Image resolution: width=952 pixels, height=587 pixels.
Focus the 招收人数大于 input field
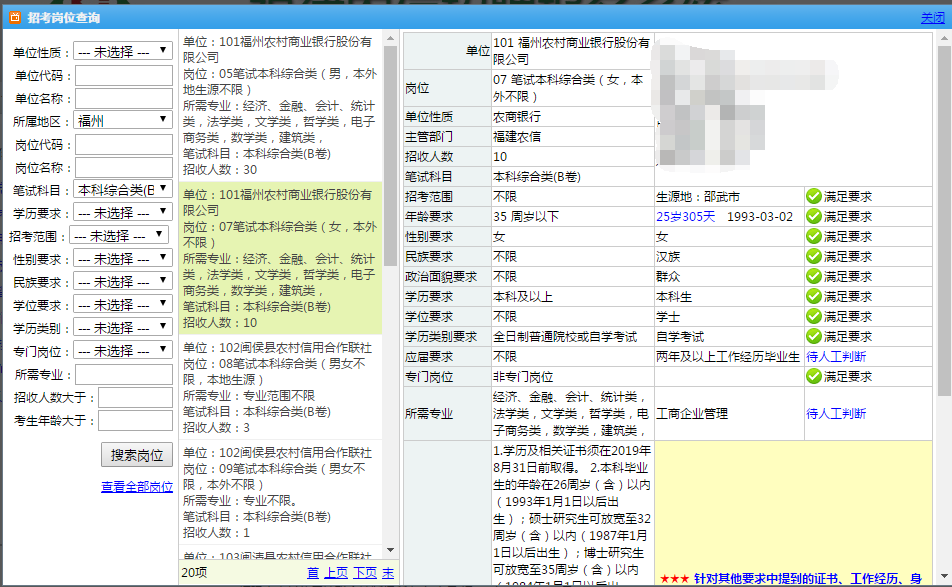[x=135, y=398]
